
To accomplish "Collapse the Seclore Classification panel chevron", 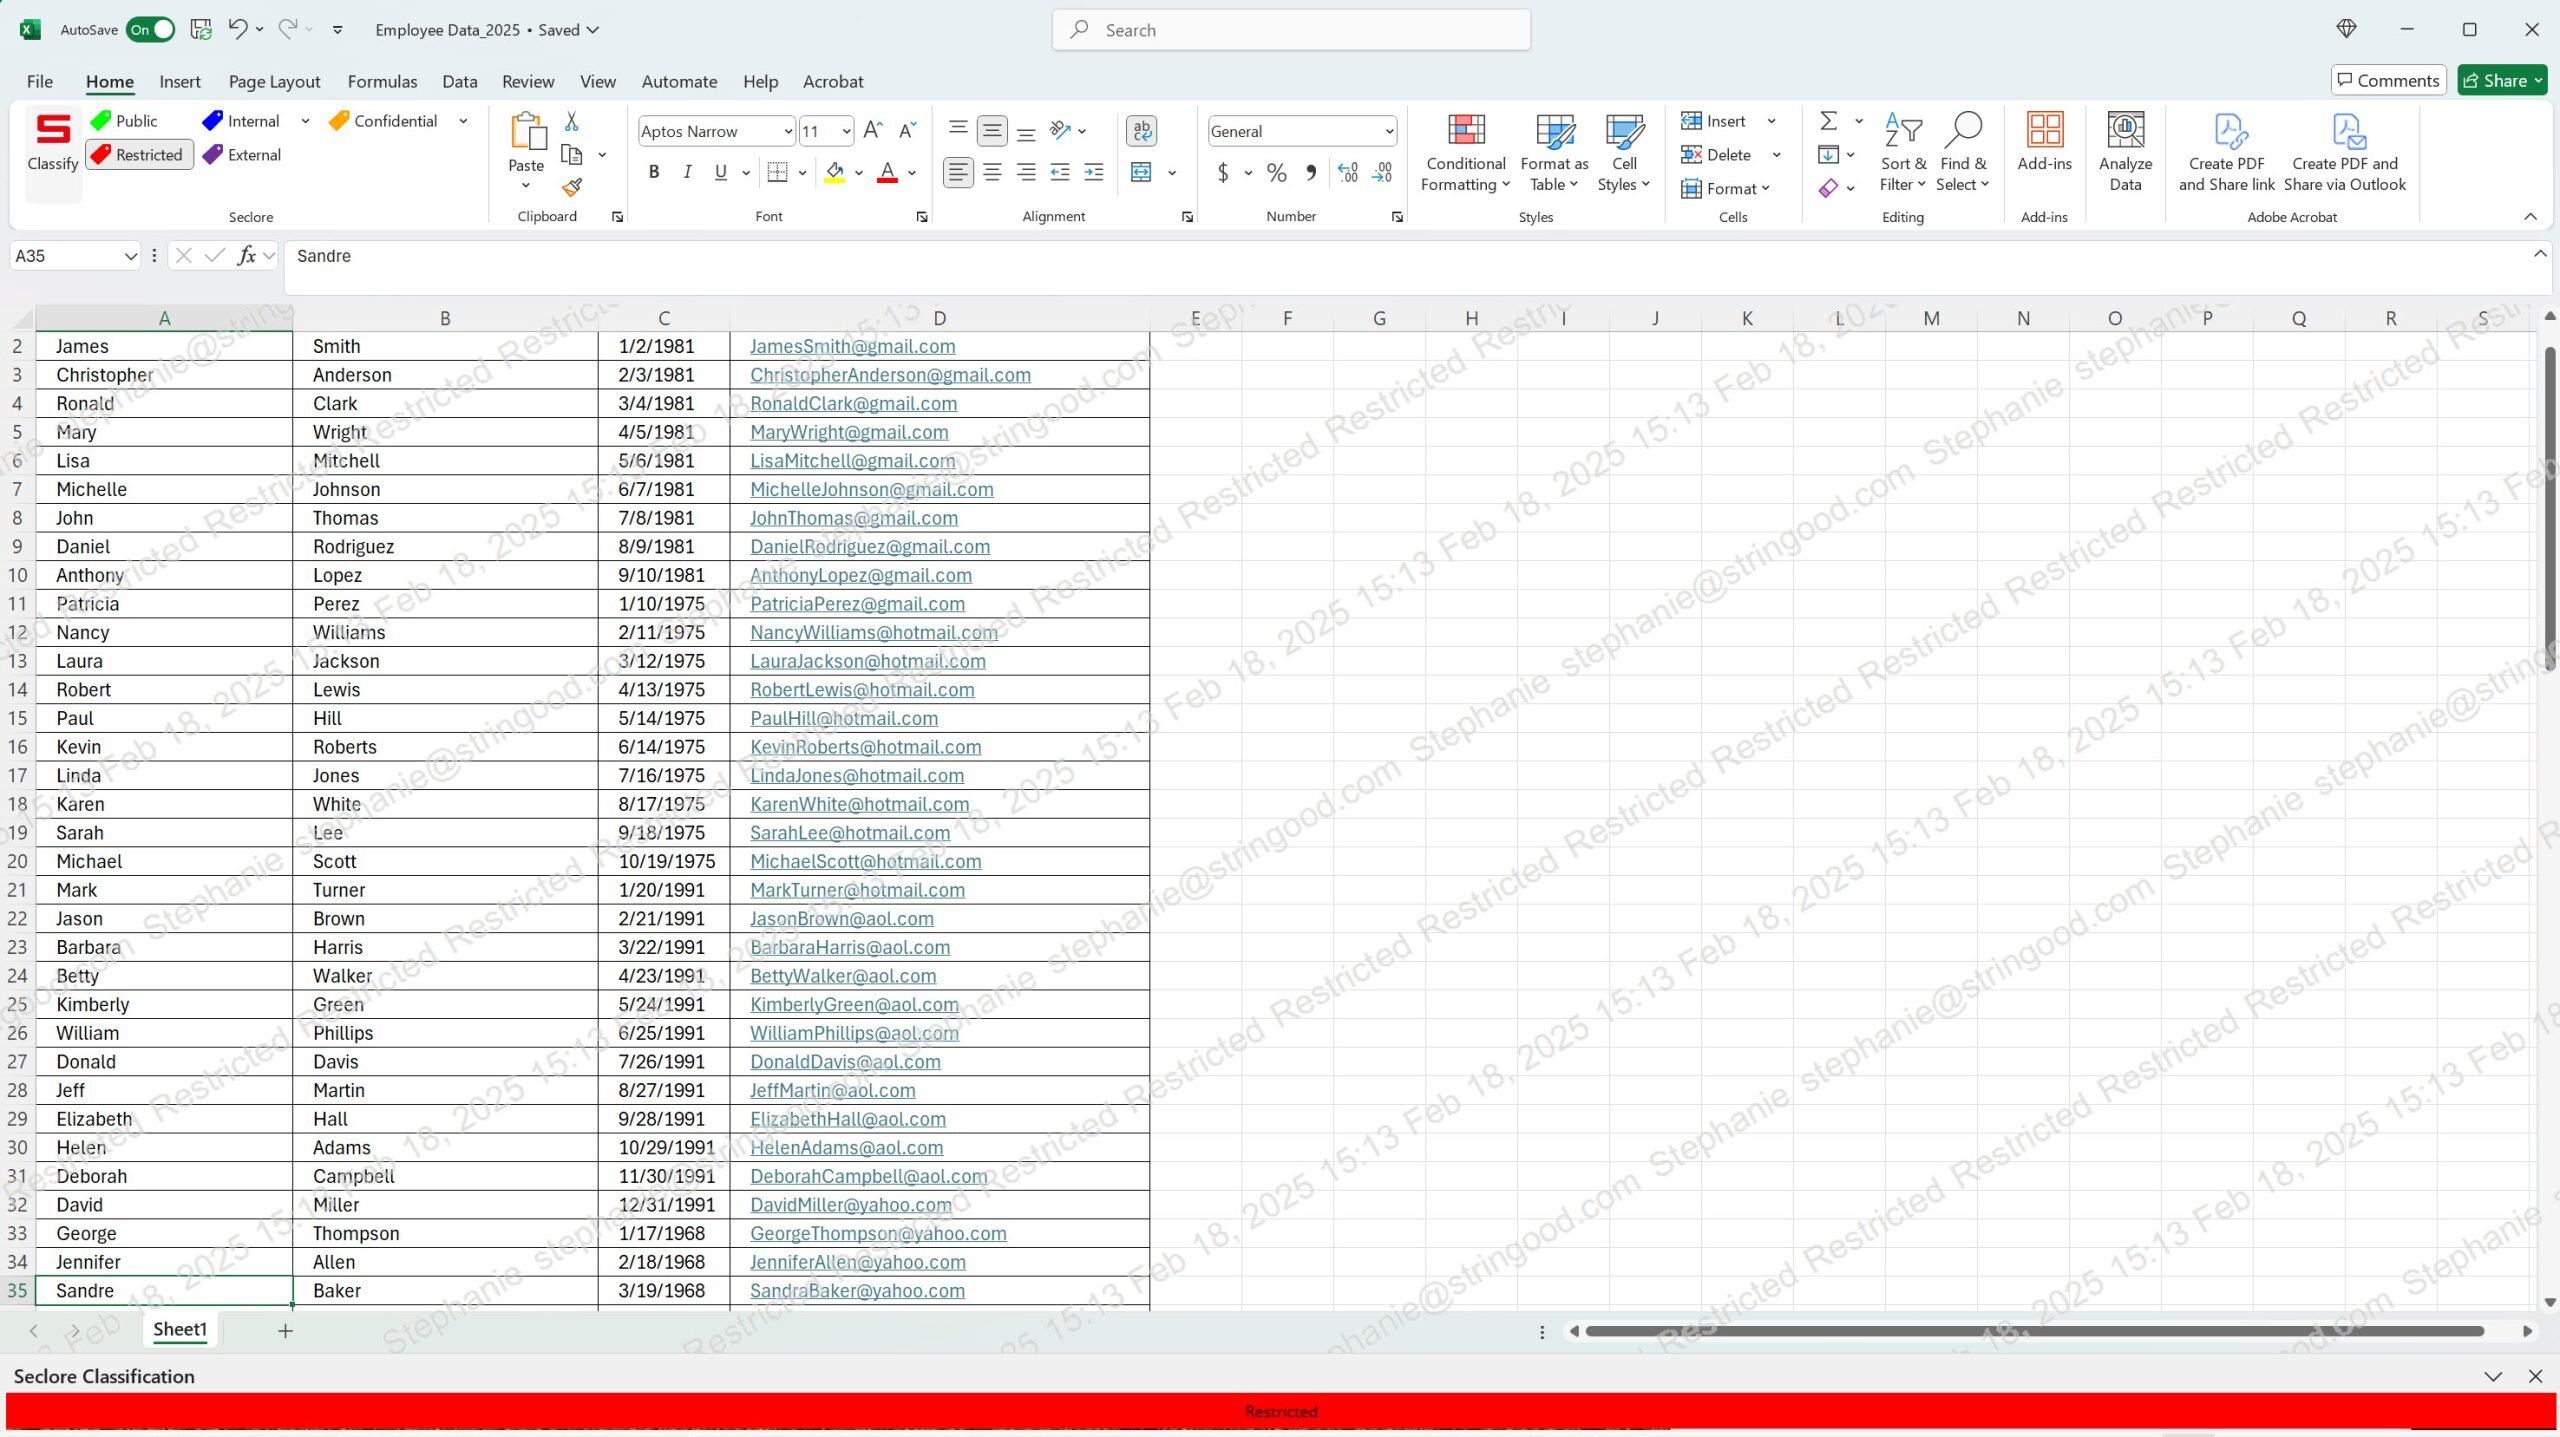I will point(2492,1377).
